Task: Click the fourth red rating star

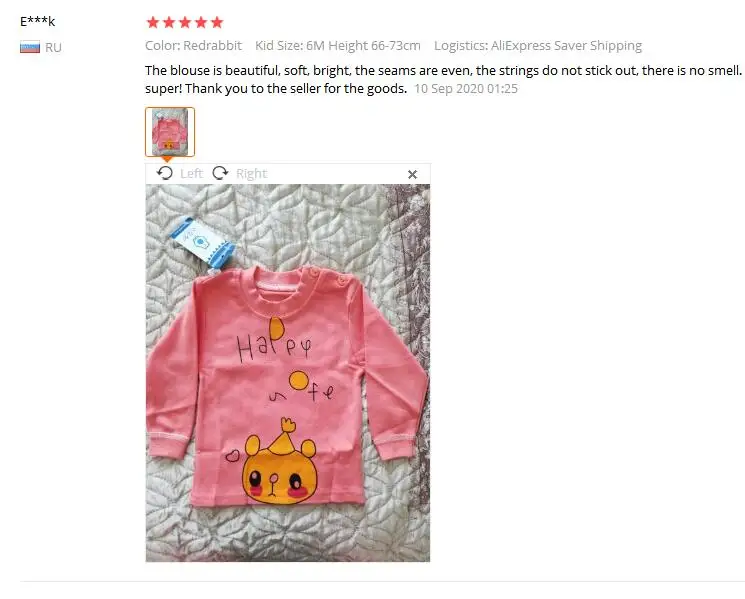Action: pos(201,22)
